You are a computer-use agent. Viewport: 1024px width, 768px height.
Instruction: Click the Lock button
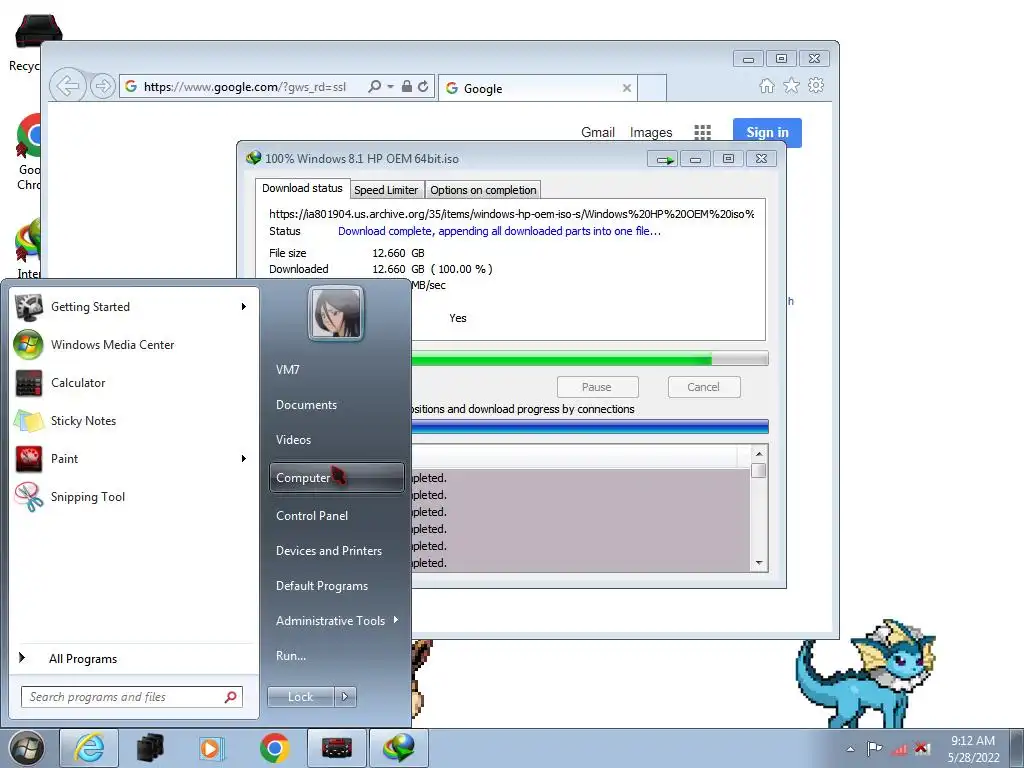pos(301,697)
